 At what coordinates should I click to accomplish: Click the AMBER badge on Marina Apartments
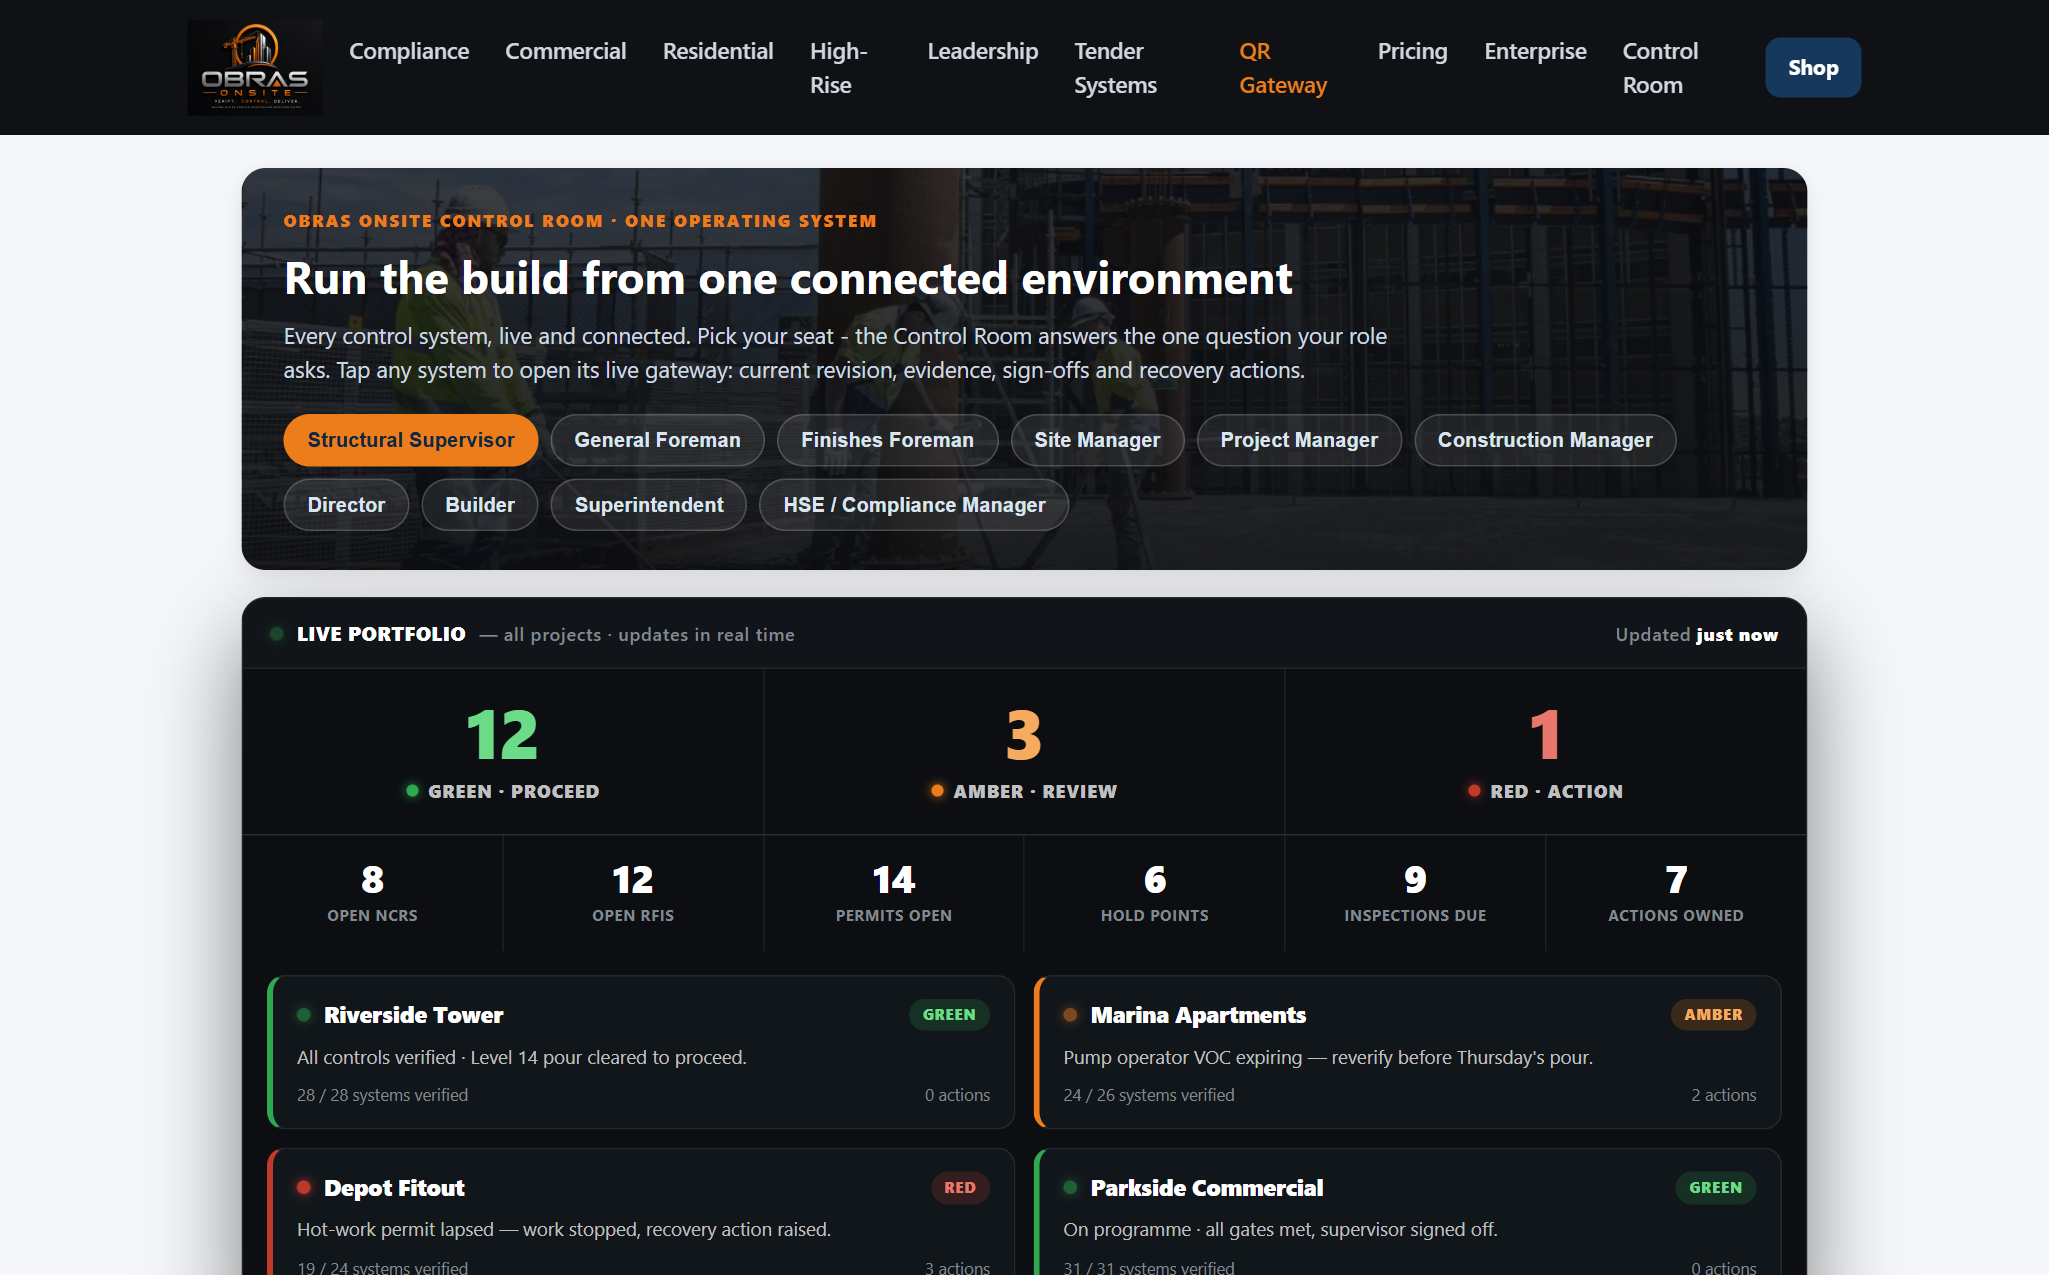point(1713,1015)
